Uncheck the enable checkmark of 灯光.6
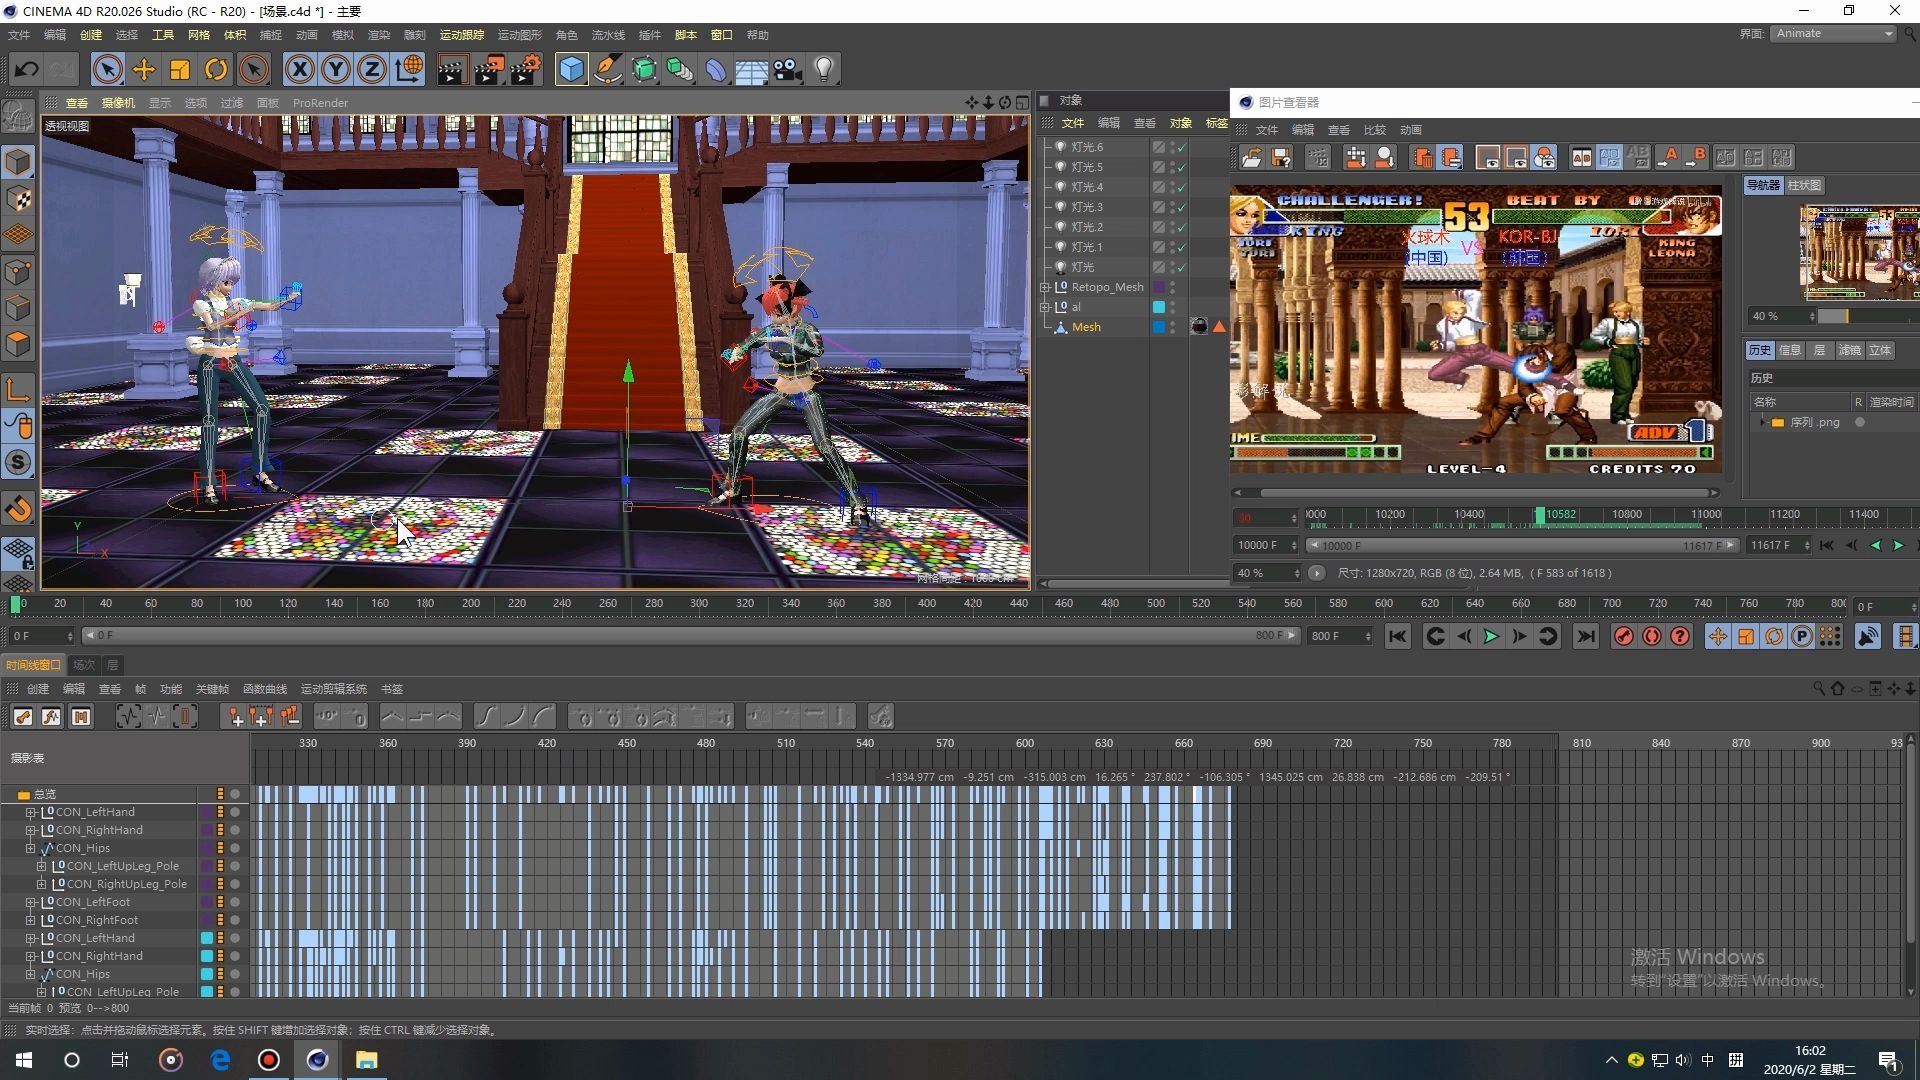 [x=1181, y=146]
